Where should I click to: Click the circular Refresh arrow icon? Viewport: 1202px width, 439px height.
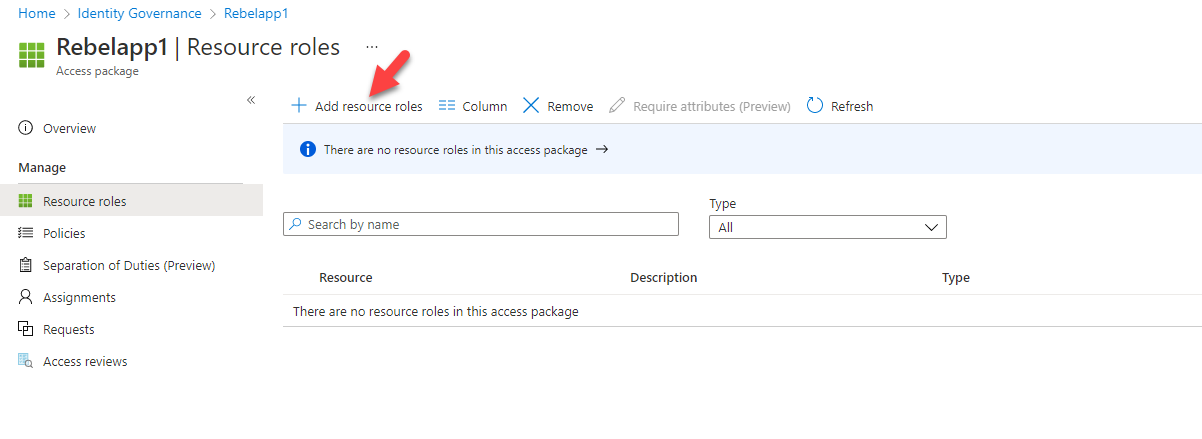(814, 106)
